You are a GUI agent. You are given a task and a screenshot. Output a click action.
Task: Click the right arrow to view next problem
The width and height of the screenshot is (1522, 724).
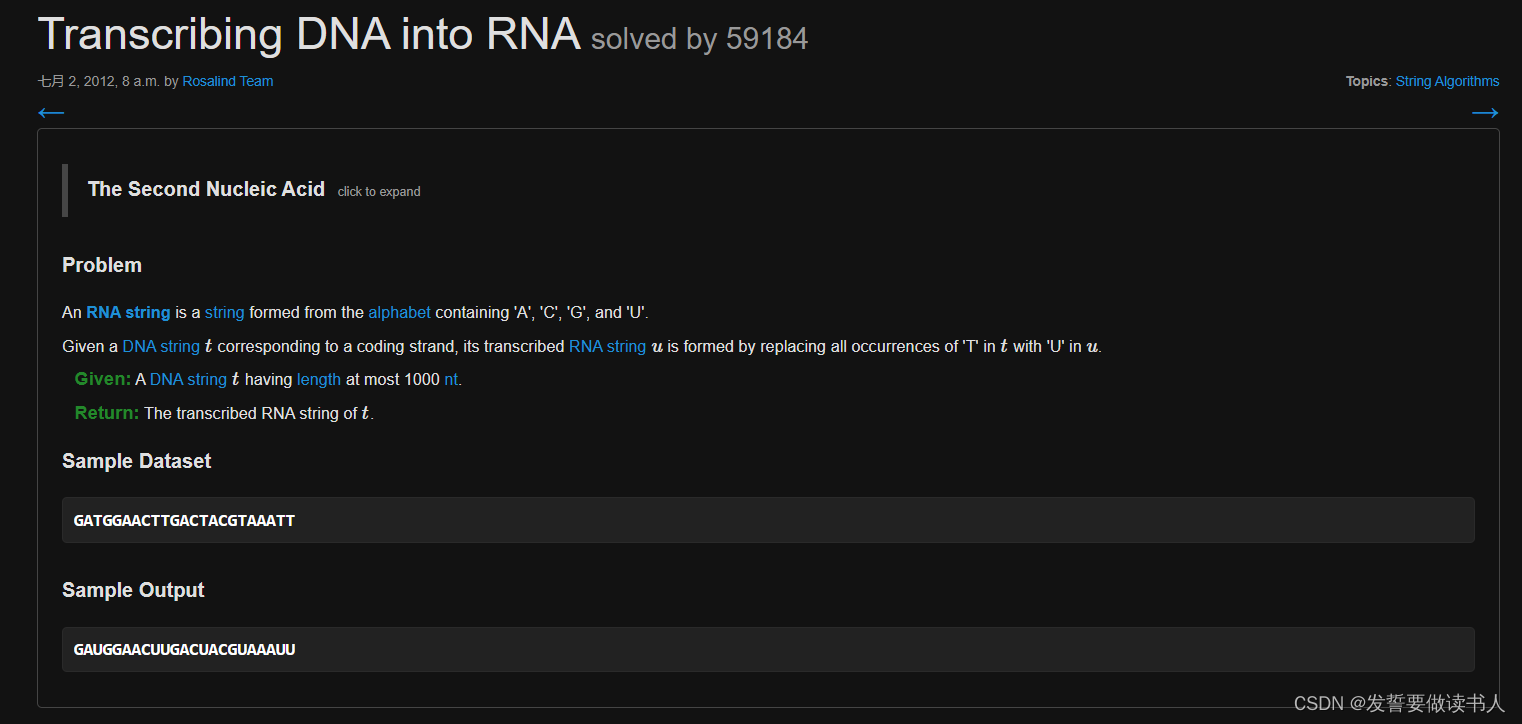(x=1485, y=112)
